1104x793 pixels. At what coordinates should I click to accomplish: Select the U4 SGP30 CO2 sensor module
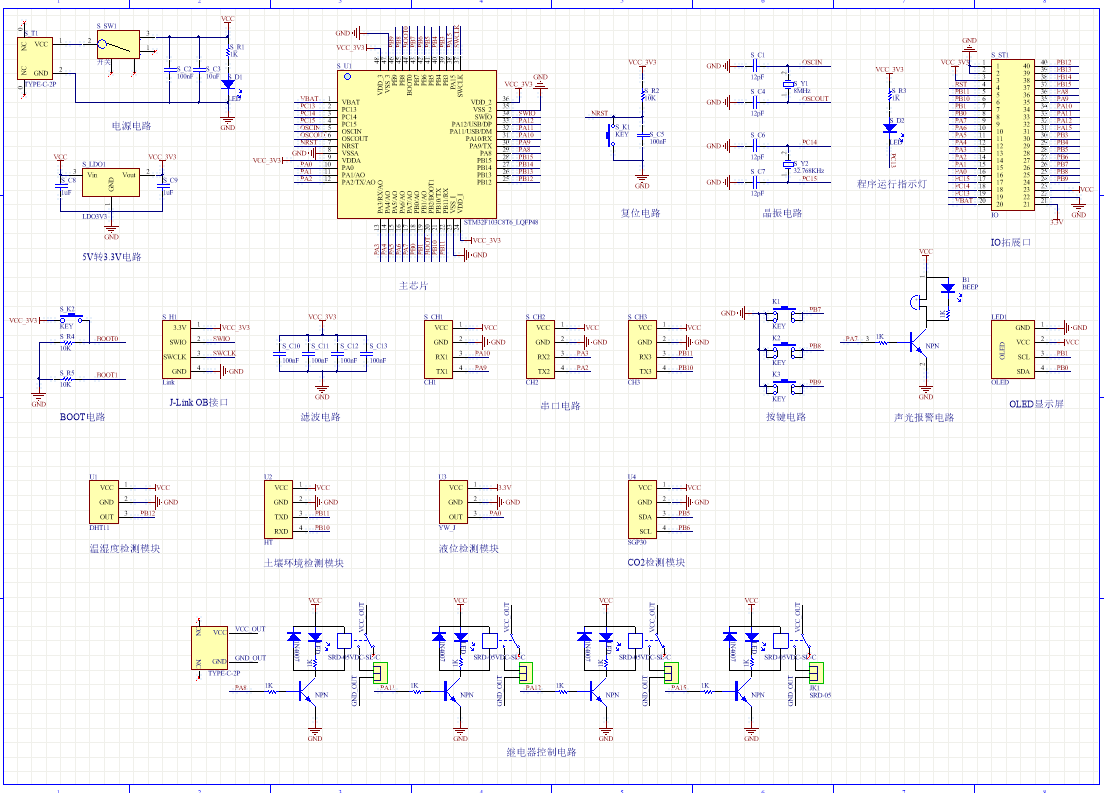[x=642, y=509]
